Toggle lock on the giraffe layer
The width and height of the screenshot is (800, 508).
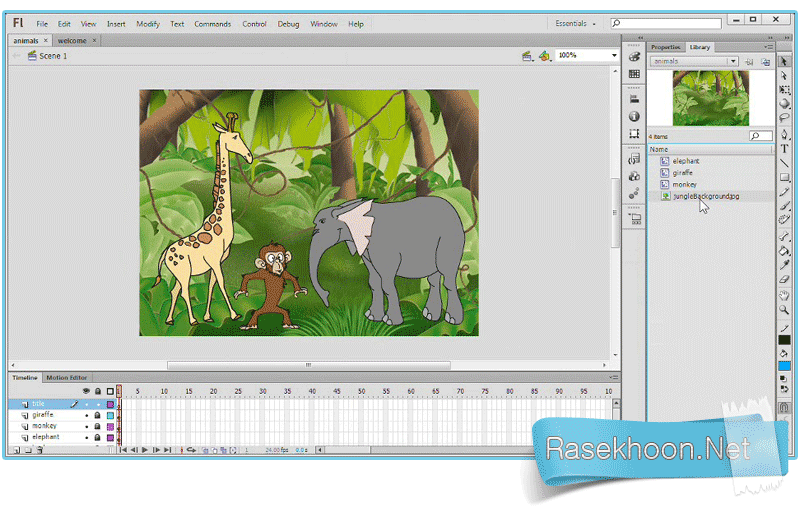click(x=97, y=415)
